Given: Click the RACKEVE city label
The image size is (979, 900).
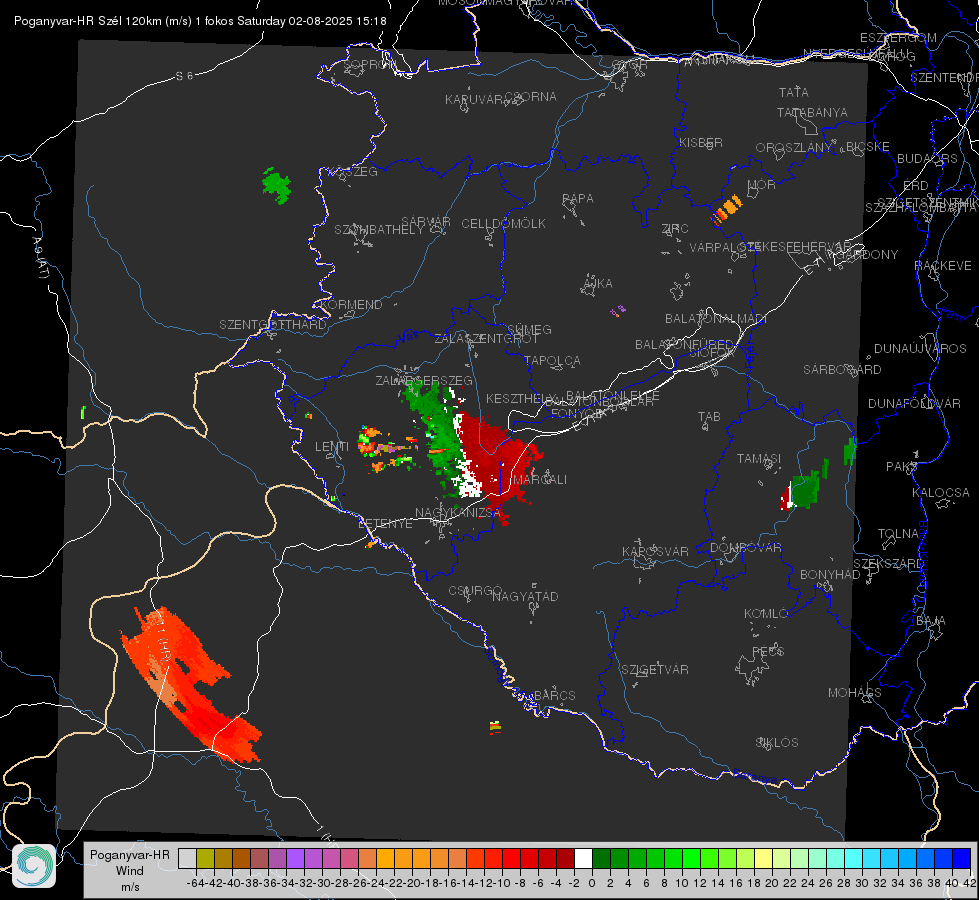Looking at the screenshot, I should click(943, 266).
